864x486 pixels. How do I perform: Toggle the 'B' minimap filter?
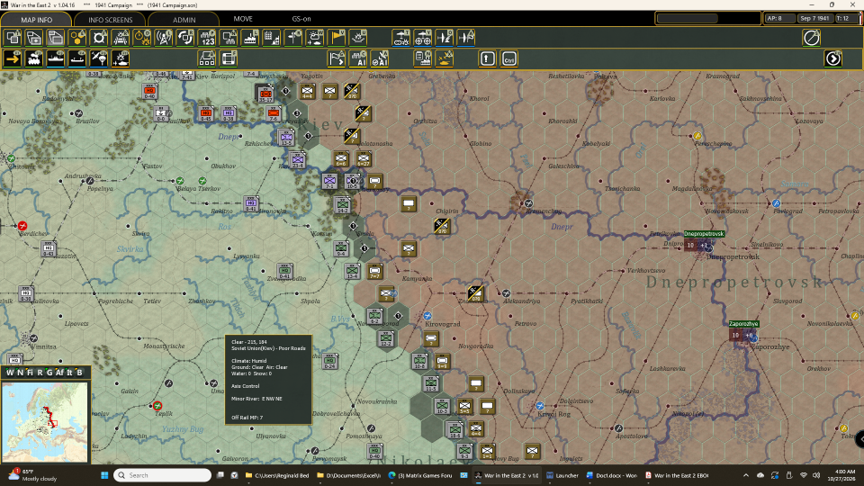79,372
